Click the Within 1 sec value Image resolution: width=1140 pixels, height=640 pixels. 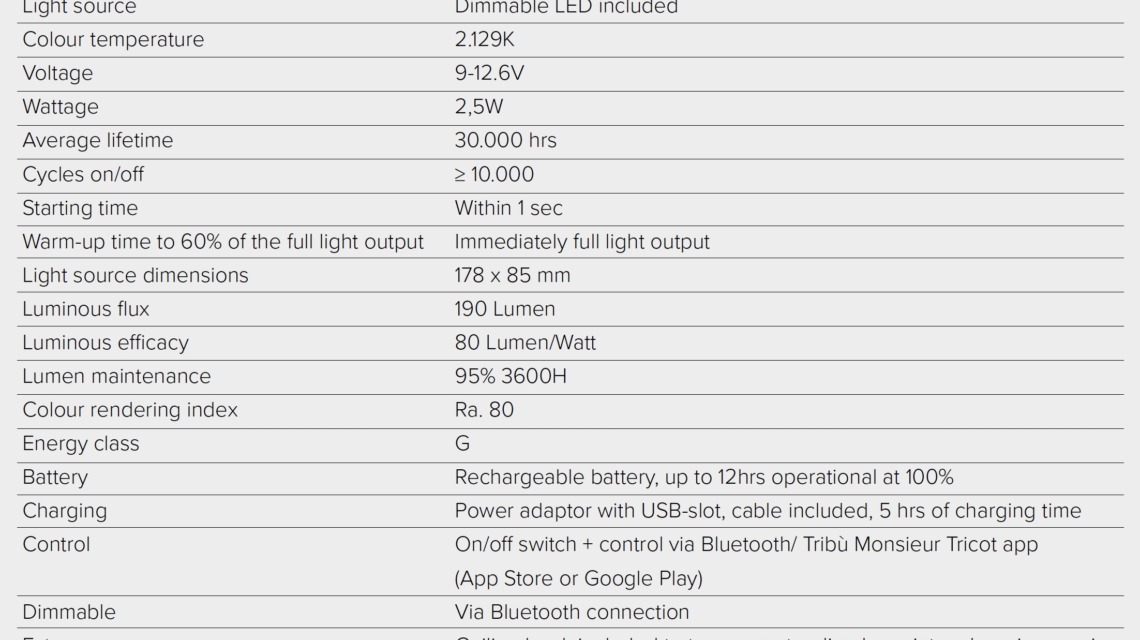(508, 209)
